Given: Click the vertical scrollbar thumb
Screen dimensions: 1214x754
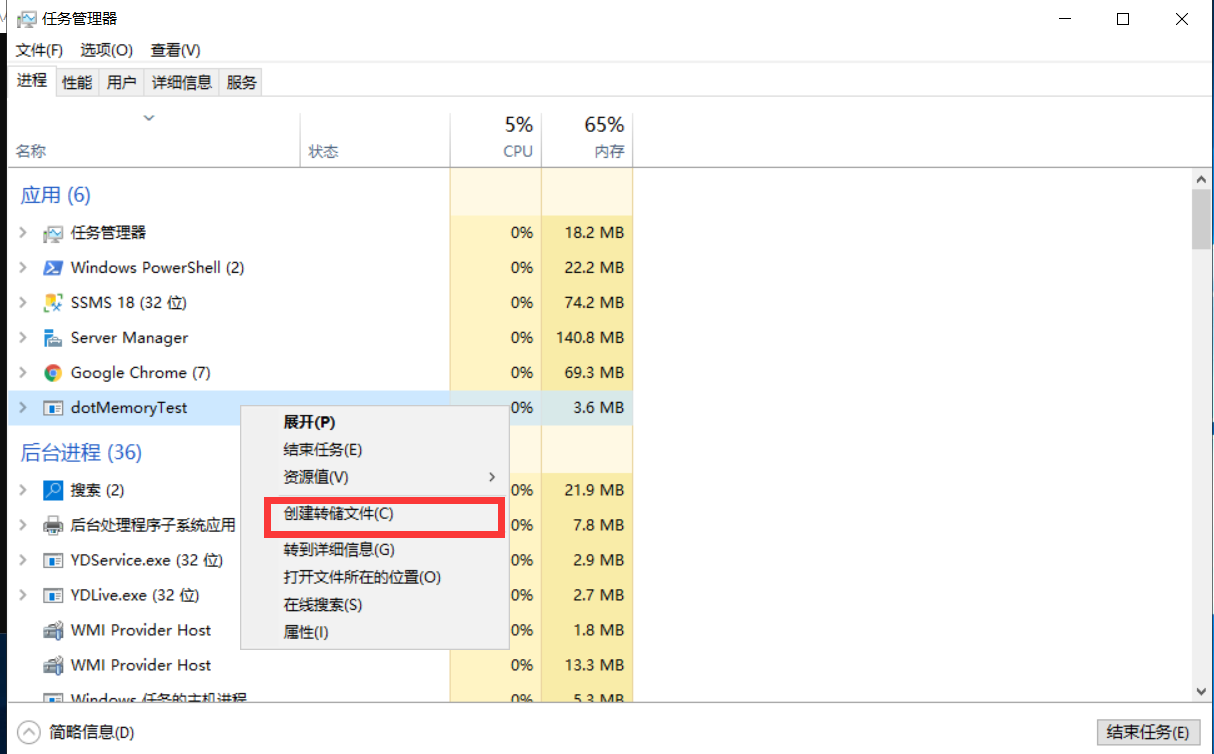Looking at the screenshot, I should [x=1202, y=218].
